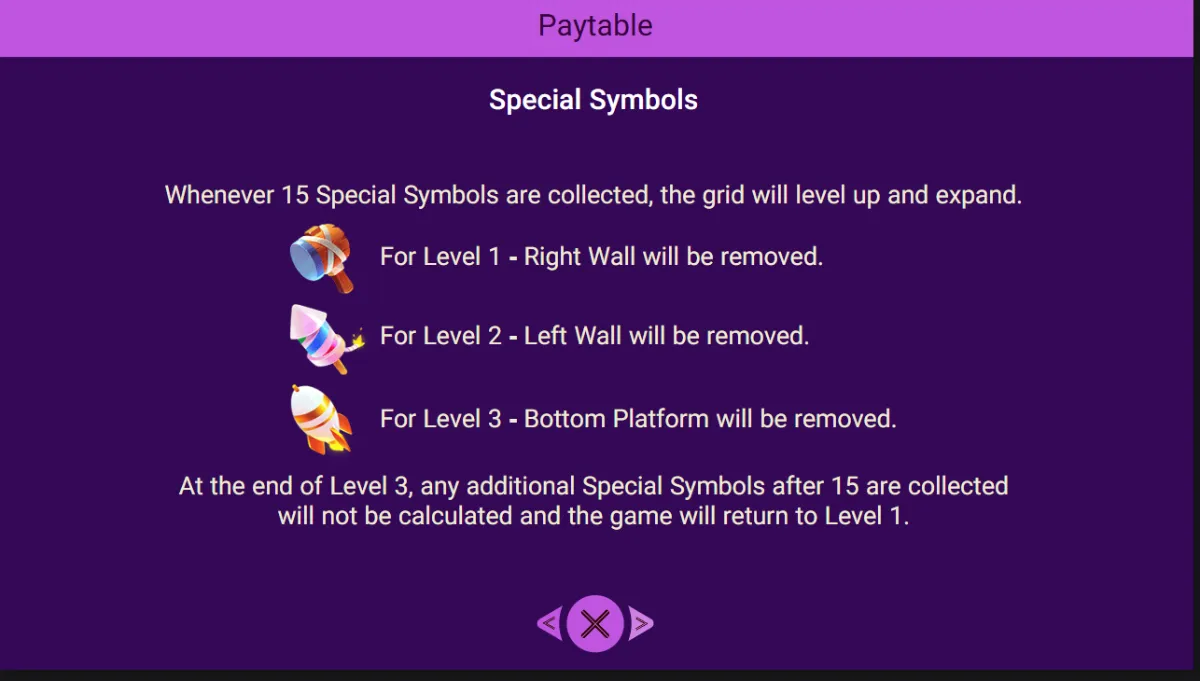1200x681 pixels.
Task: Select the Special Symbols heading
Action: coord(593,100)
